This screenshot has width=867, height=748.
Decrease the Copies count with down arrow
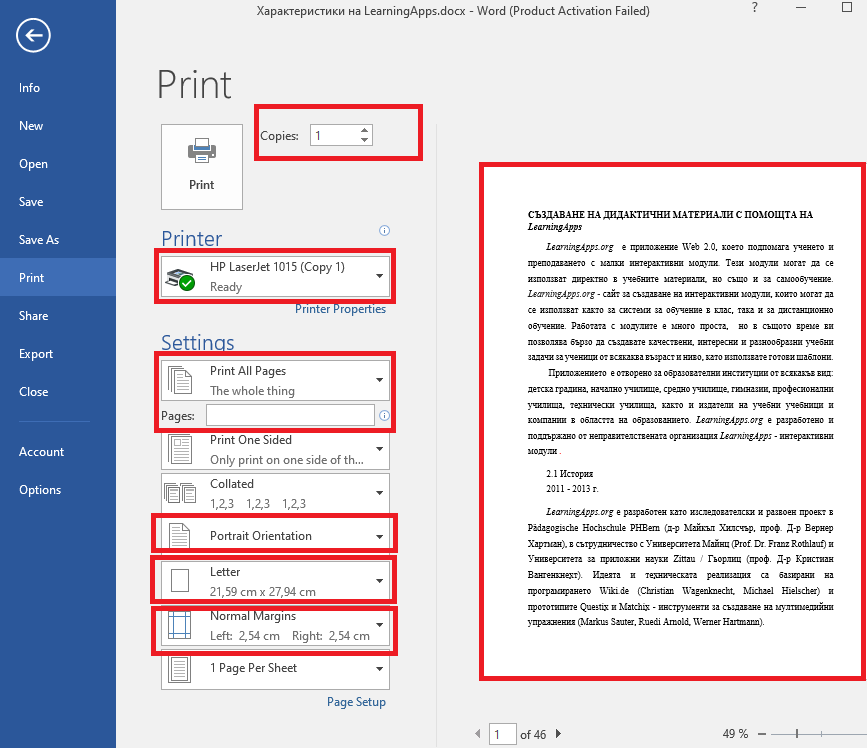point(364,140)
